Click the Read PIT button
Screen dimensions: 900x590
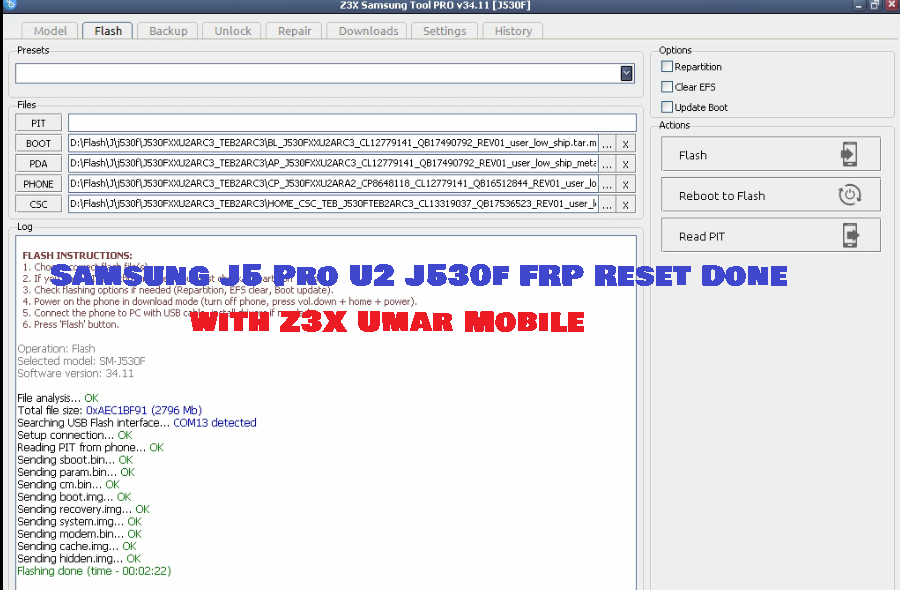click(770, 235)
